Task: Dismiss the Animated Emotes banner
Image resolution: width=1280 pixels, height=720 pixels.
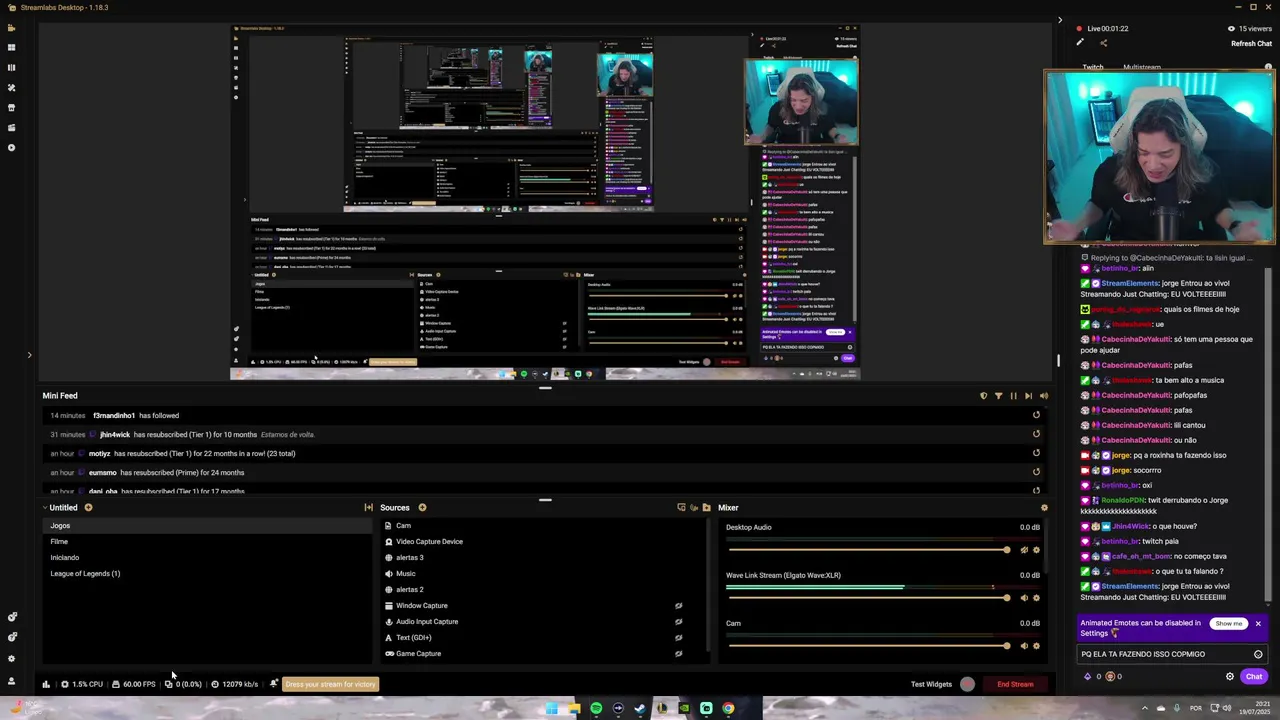Action: tap(1258, 624)
